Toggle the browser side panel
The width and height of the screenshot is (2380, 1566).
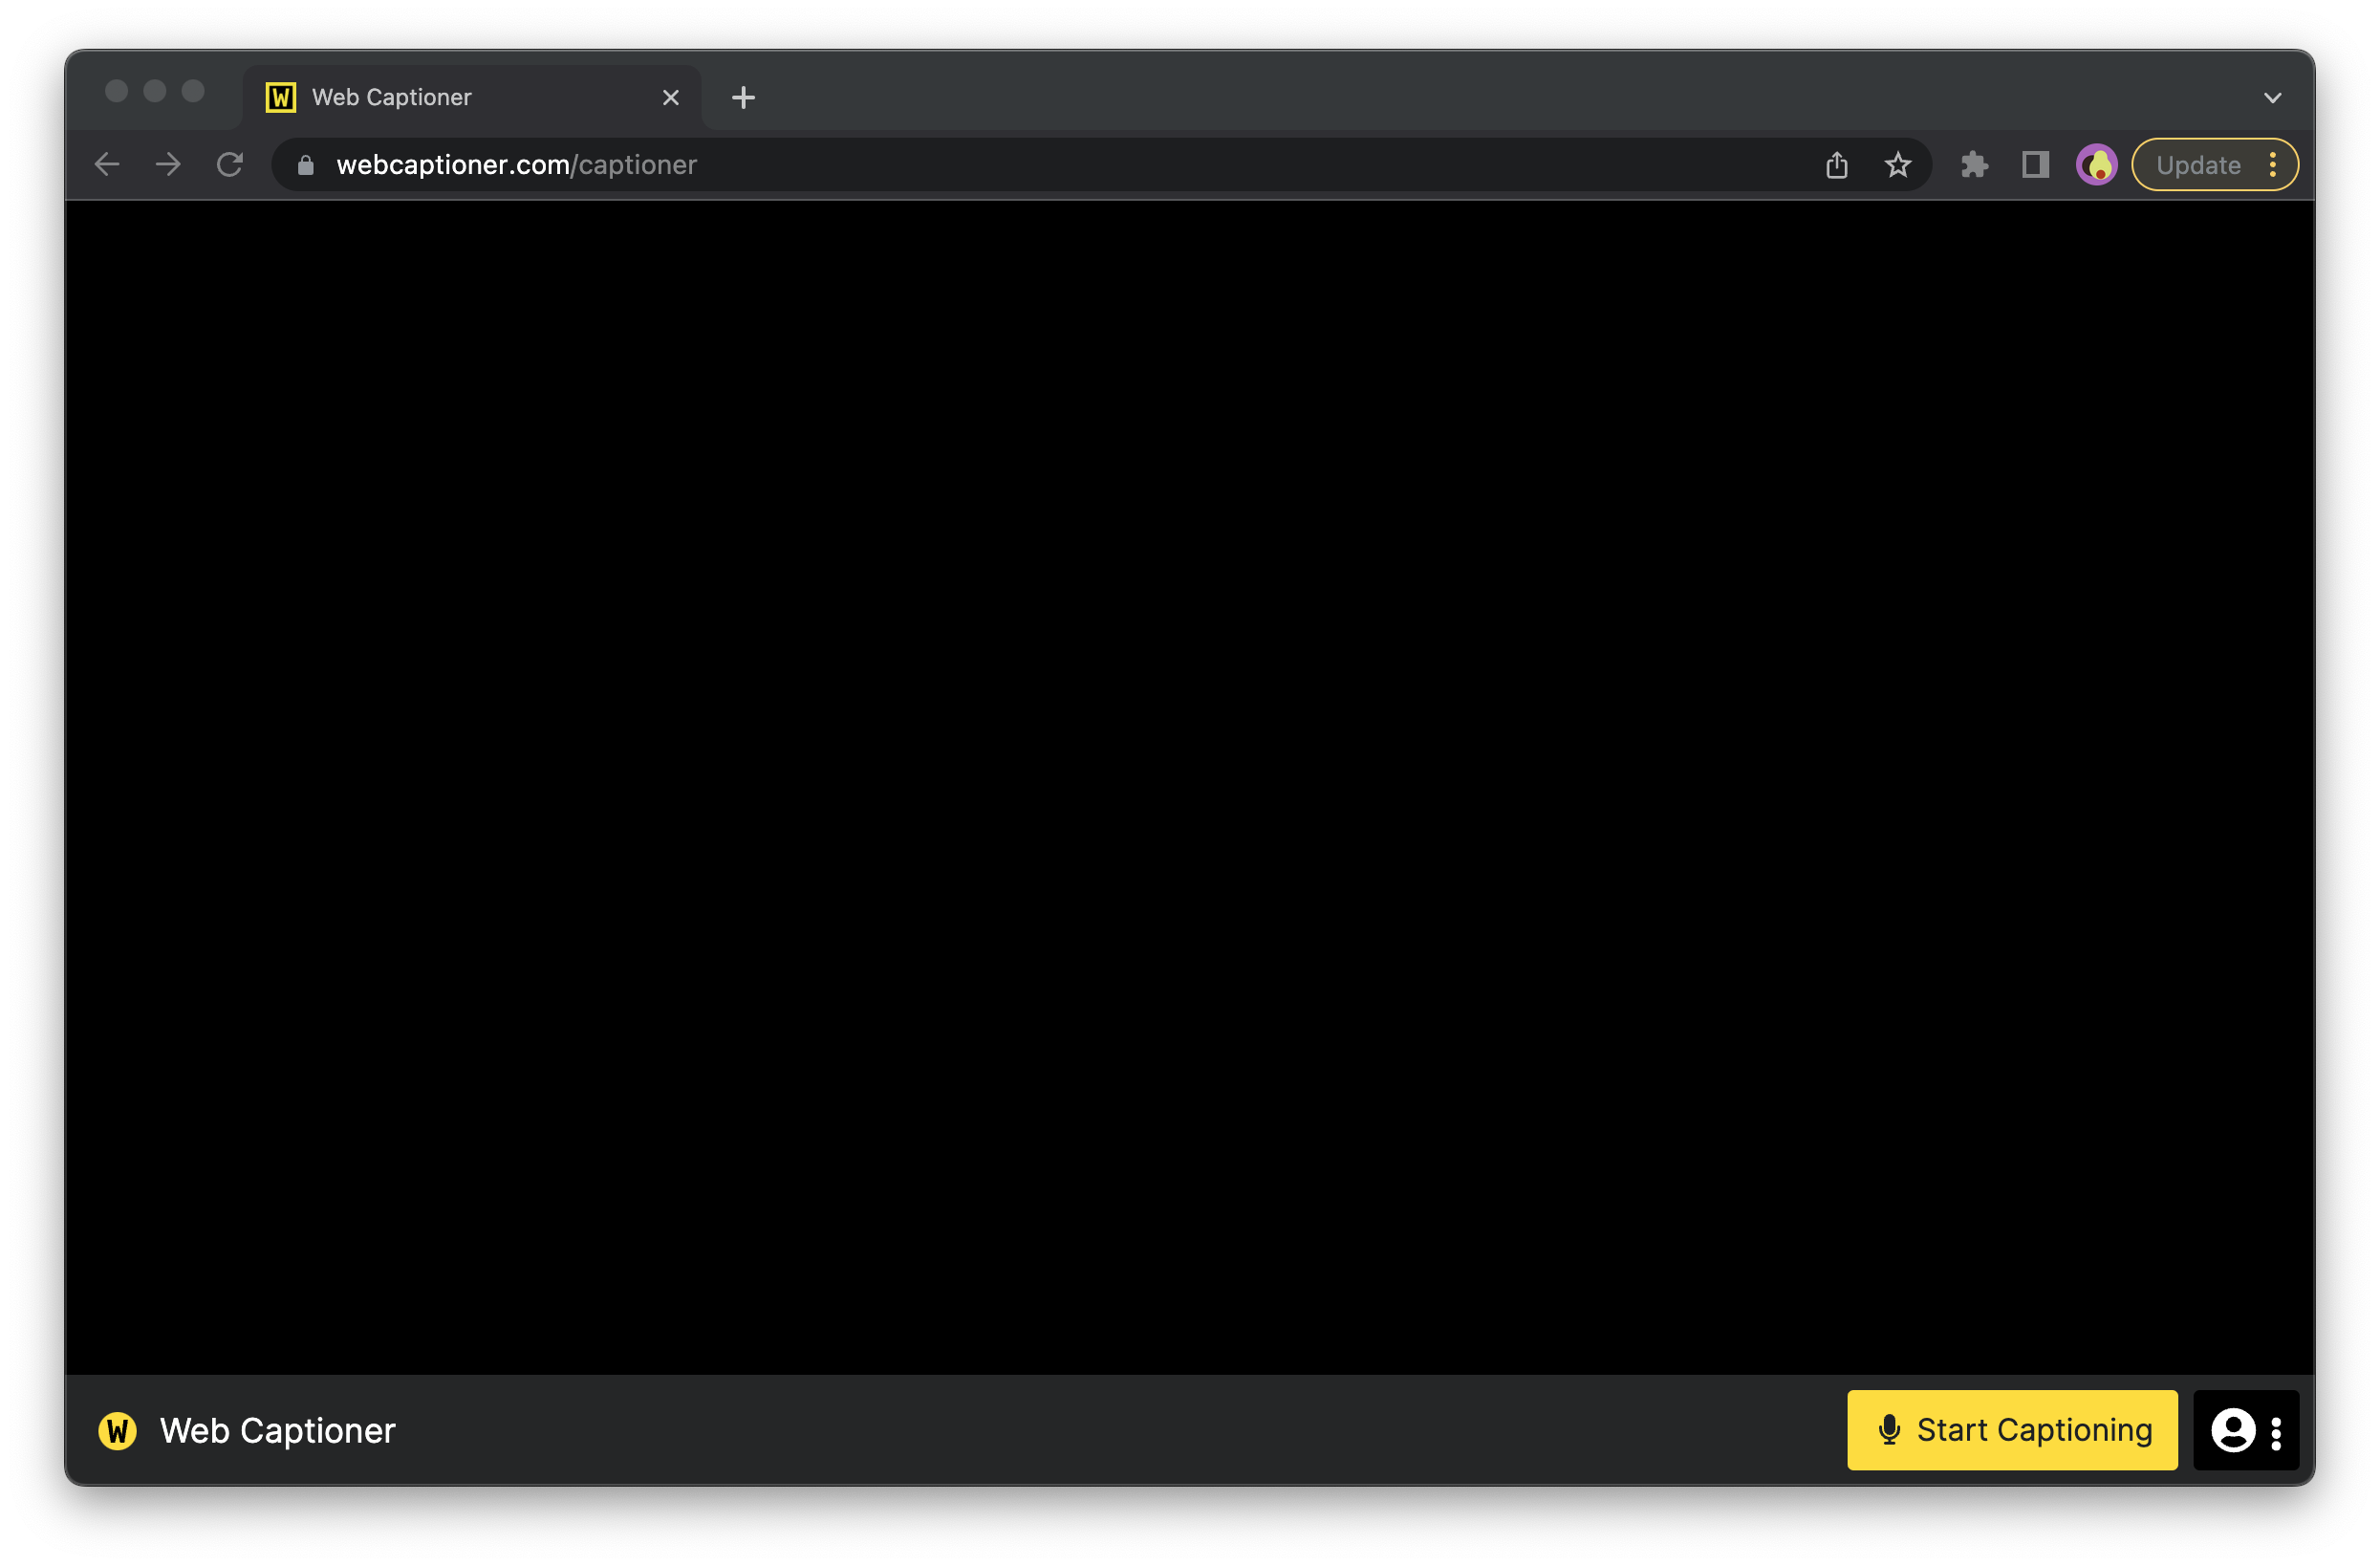pos(2035,164)
